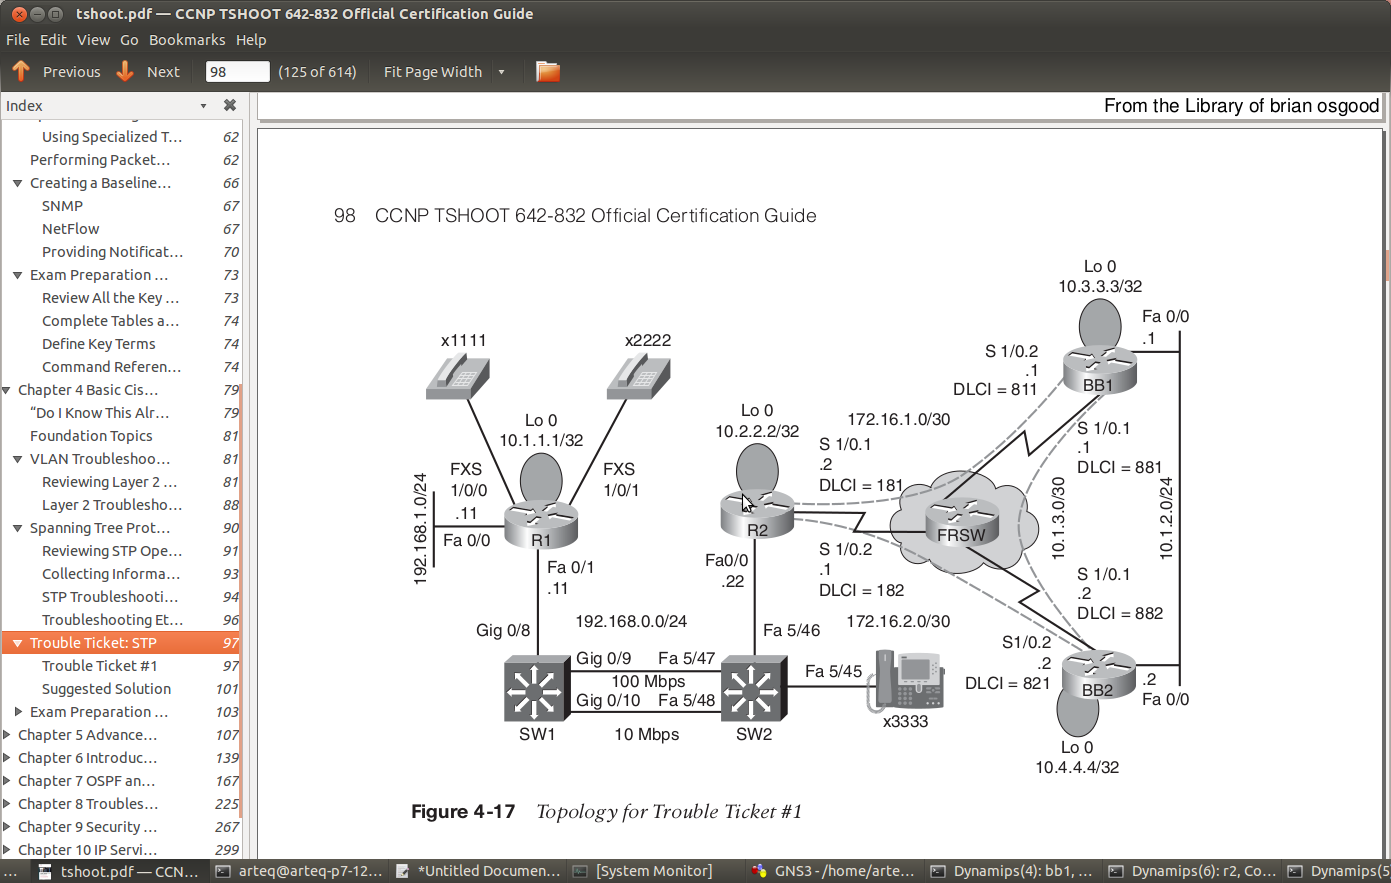Select the NetFlow index entry

71,229
